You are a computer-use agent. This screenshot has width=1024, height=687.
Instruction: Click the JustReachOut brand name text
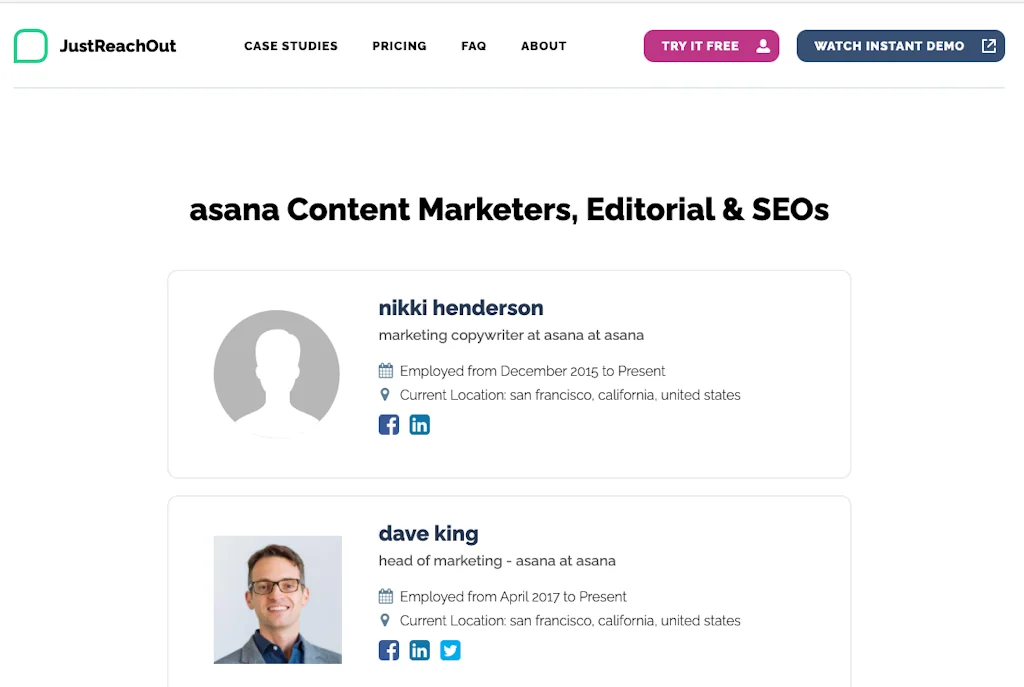point(118,46)
